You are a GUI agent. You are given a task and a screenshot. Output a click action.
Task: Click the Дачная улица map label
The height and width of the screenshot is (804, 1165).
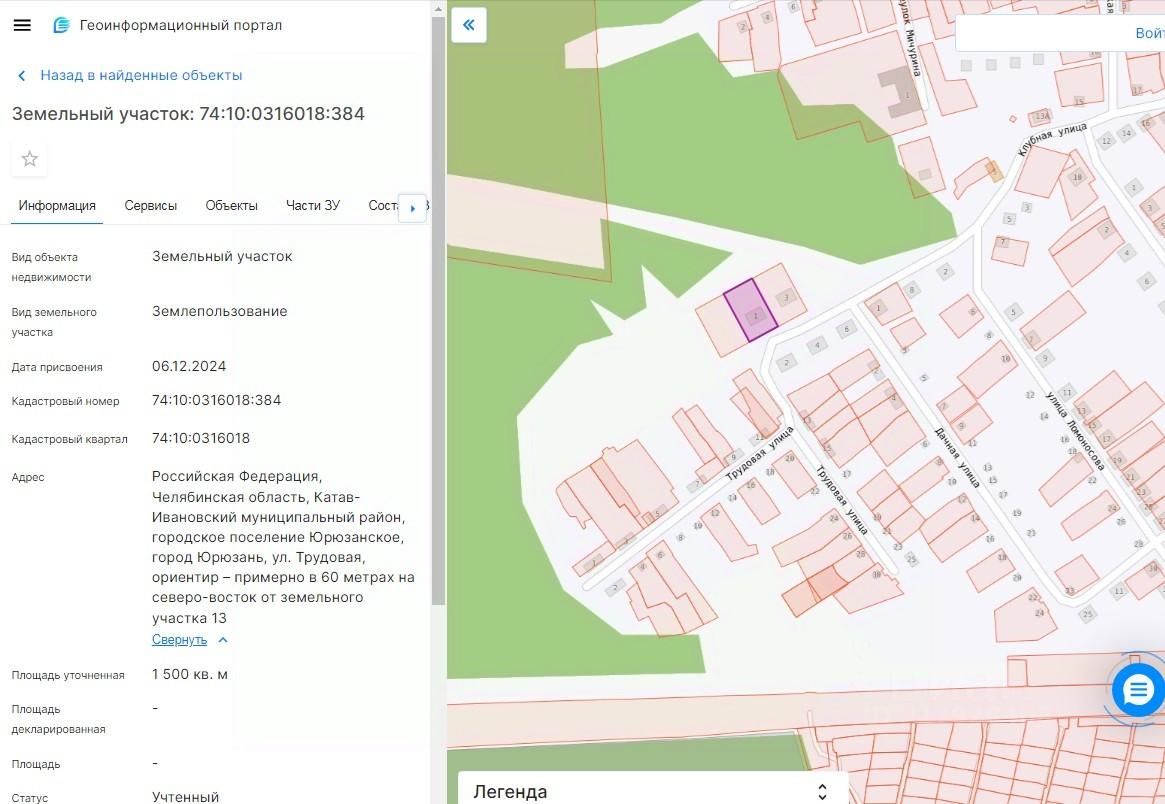click(957, 458)
